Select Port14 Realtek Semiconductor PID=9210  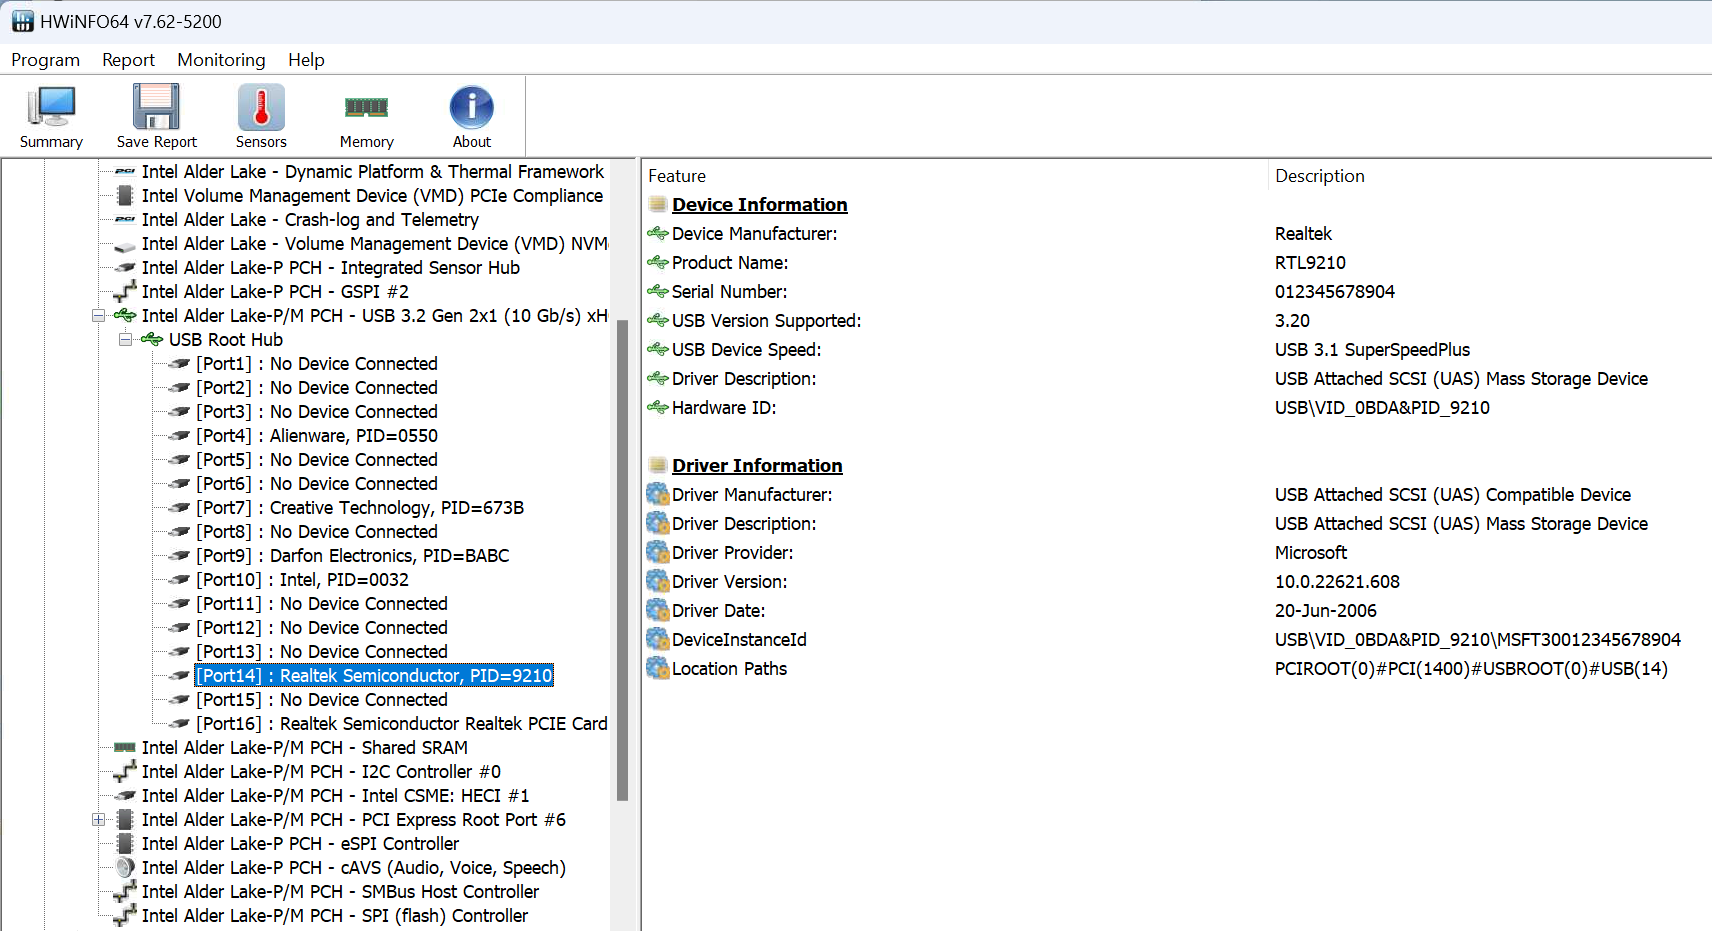pos(374,676)
